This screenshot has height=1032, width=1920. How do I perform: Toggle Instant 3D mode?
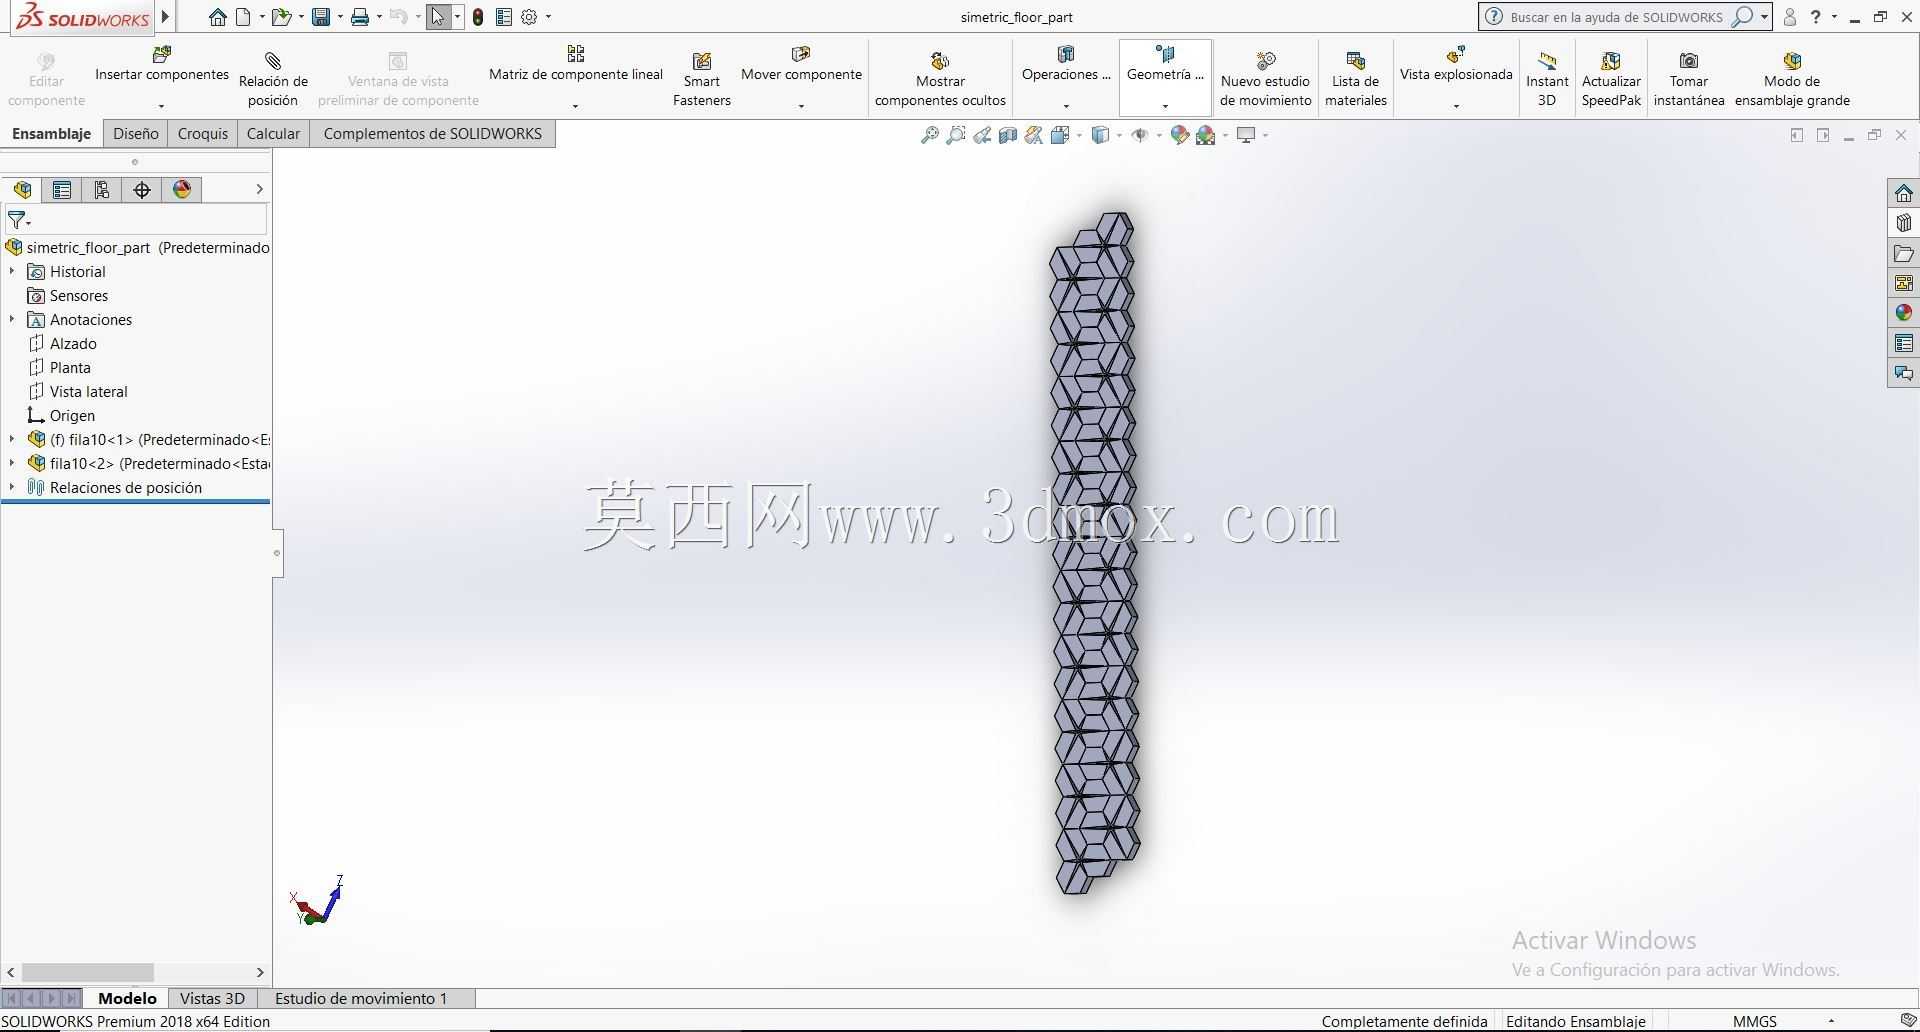[x=1547, y=77]
